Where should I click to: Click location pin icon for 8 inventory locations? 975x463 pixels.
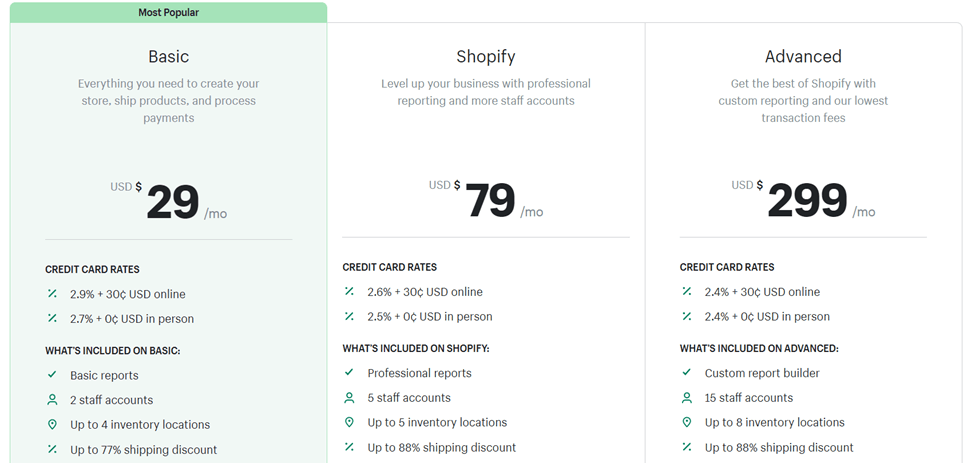[x=686, y=422]
